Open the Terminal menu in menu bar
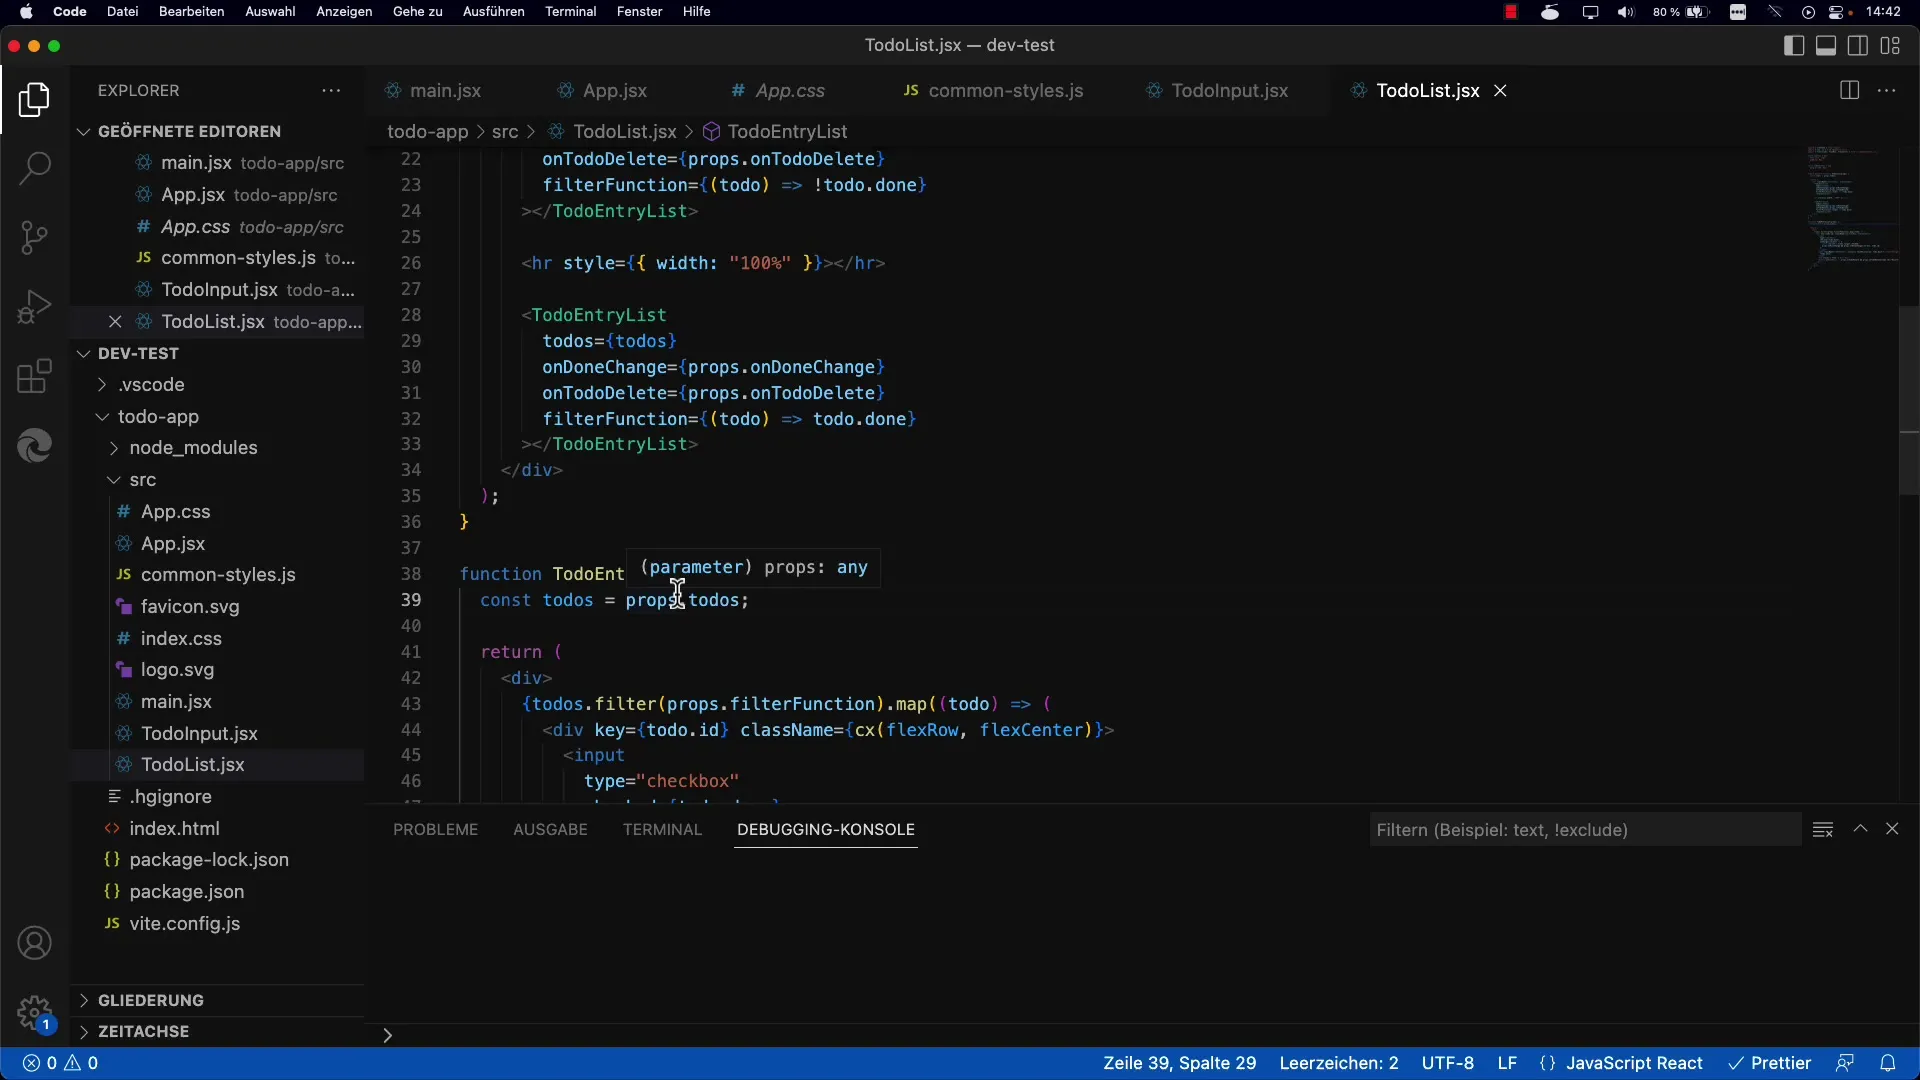The image size is (1920, 1080). (570, 12)
